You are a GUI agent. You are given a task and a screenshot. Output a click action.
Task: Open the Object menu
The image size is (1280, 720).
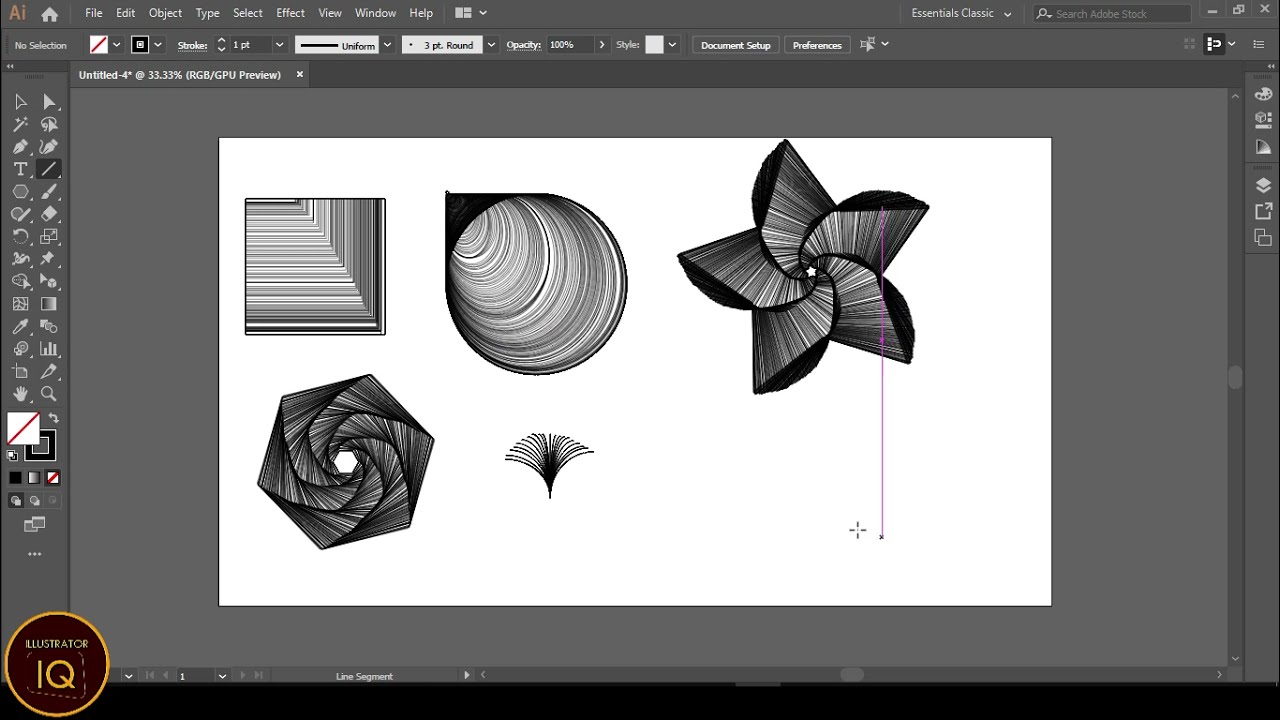[165, 13]
